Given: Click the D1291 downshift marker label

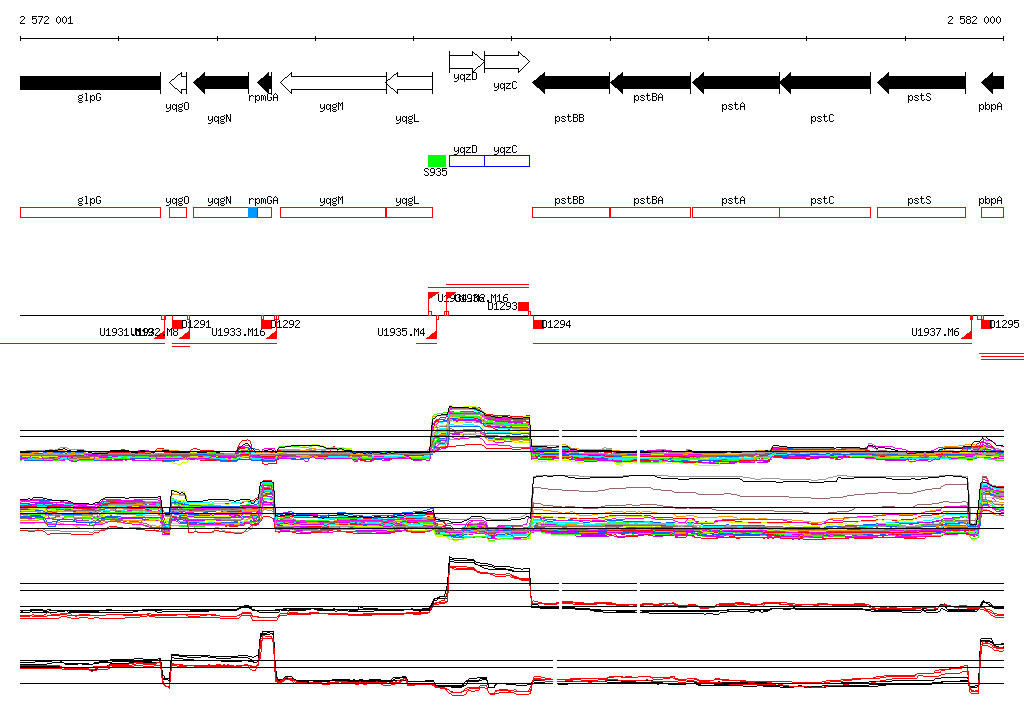Looking at the screenshot, I should coord(197,324).
